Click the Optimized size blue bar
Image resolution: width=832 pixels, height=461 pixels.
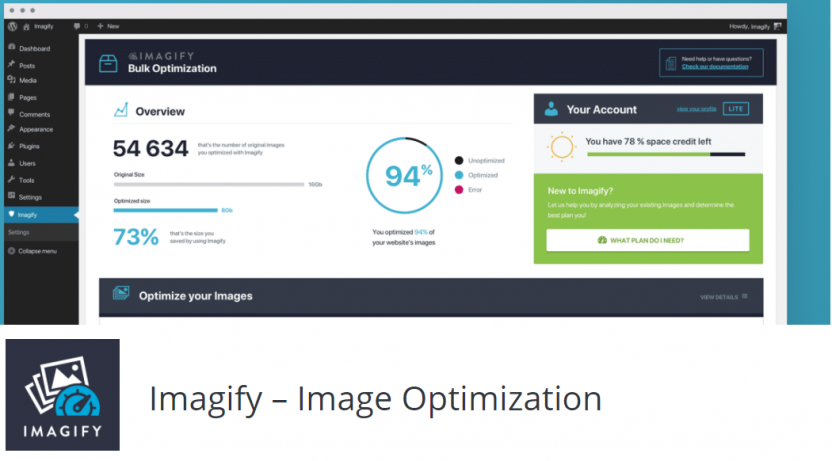(166, 211)
